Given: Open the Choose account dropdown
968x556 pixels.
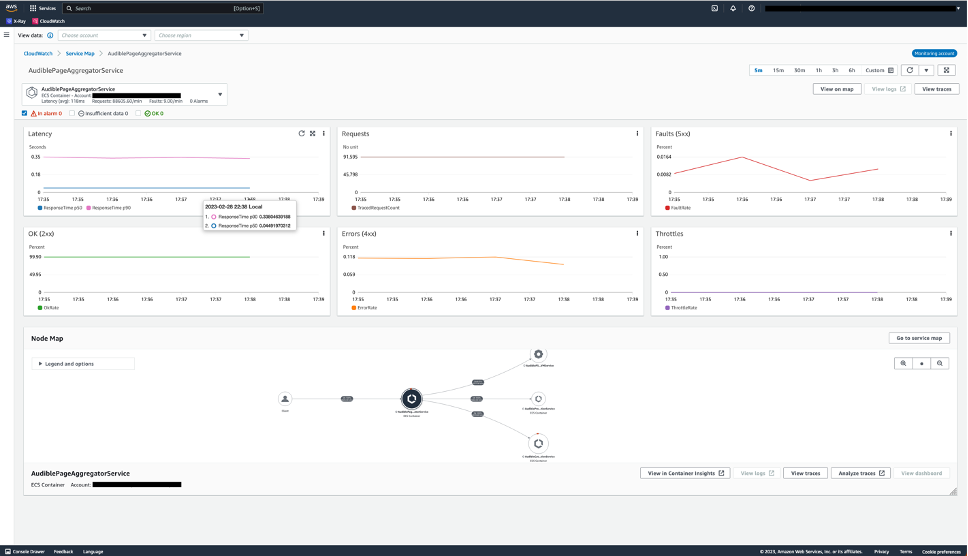Looking at the screenshot, I should coord(104,35).
